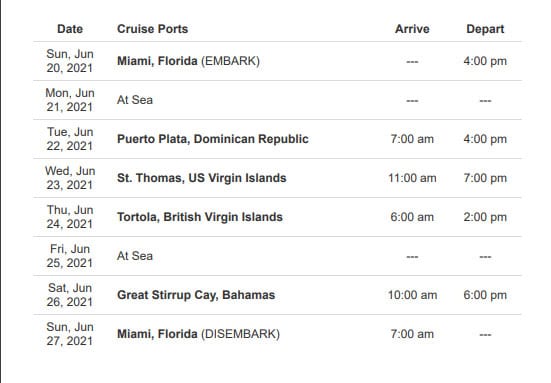The height and width of the screenshot is (383, 551).
Task: Click the Mon, Jun 21, 2021 date
Action: click(x=70, y=100)
